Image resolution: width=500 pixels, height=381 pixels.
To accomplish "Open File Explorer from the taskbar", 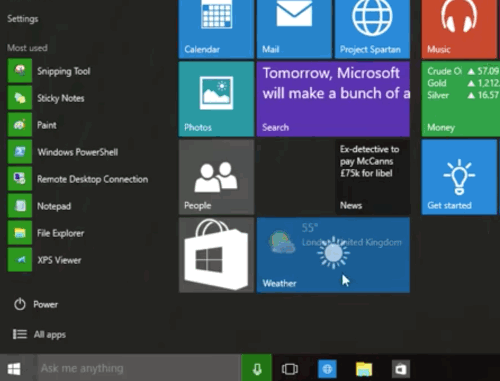I will click(364, 369).
